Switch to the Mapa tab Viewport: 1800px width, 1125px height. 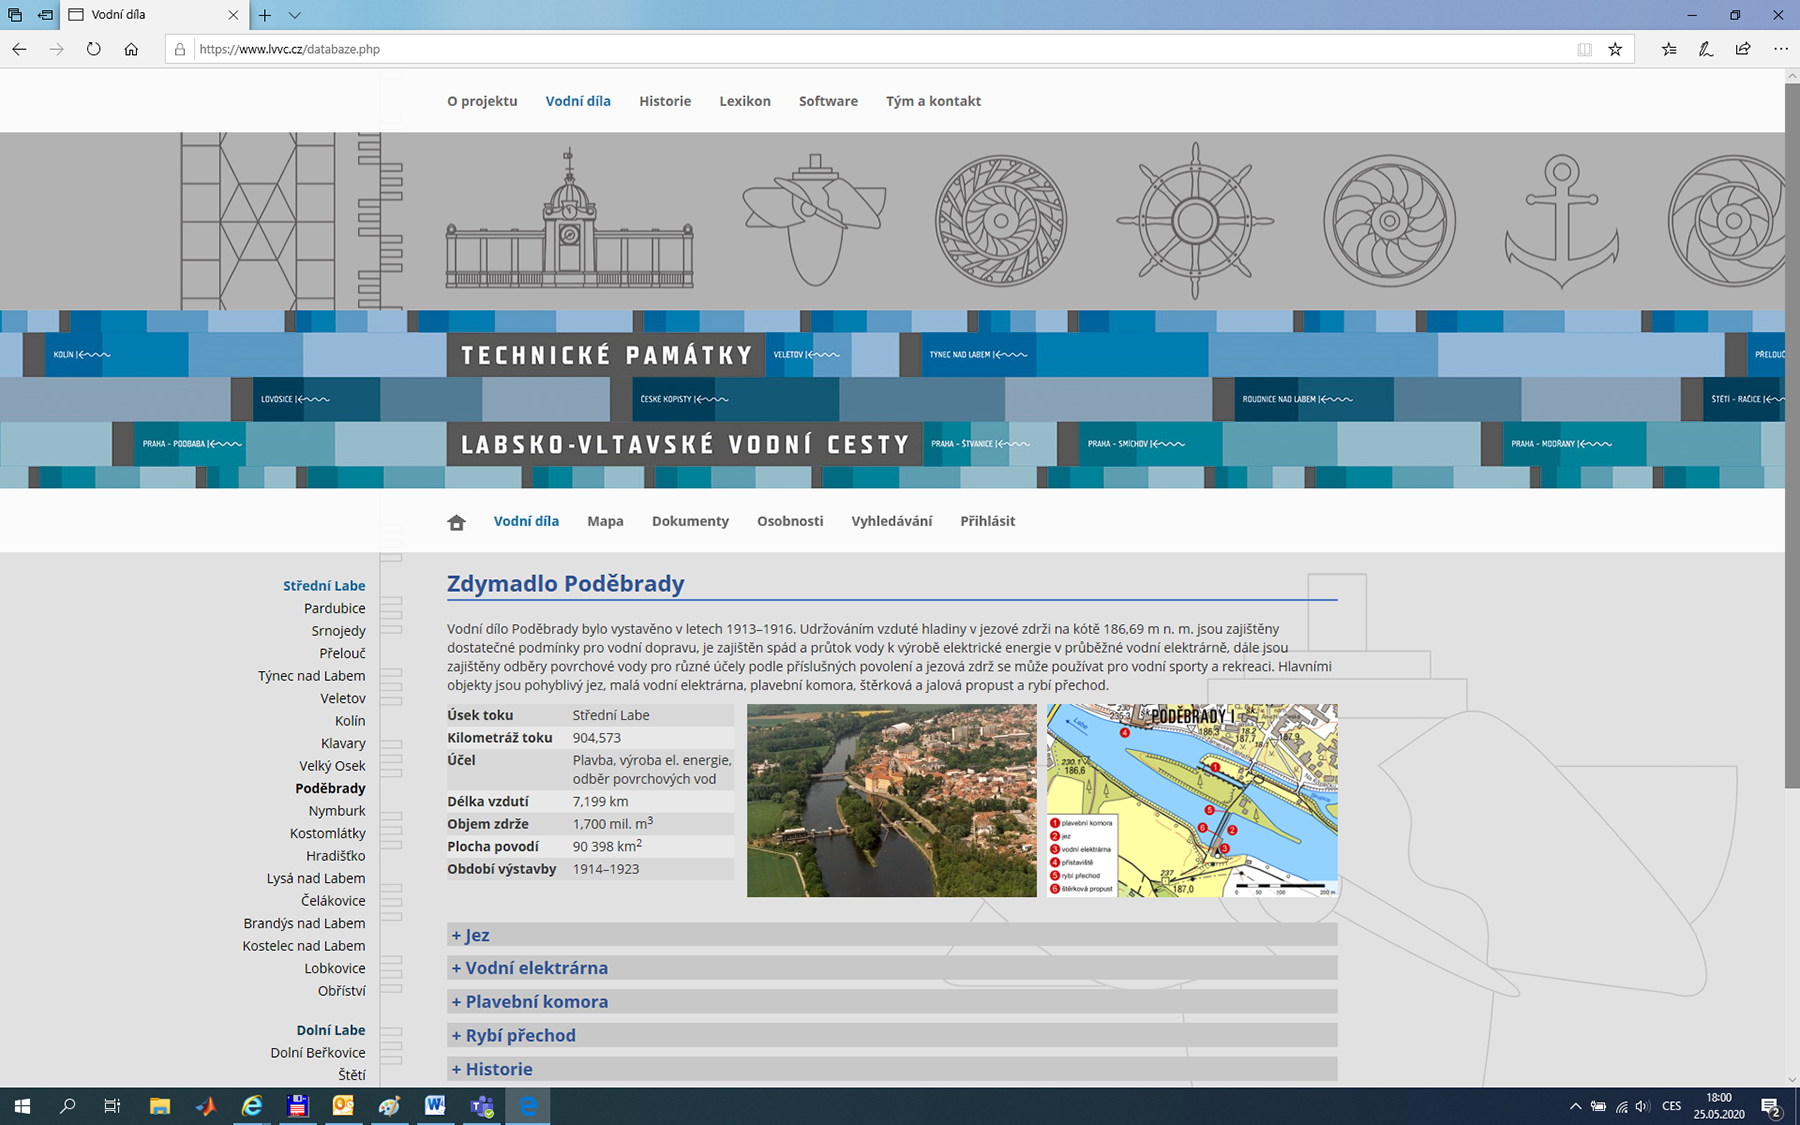click(x=605, y=521)
